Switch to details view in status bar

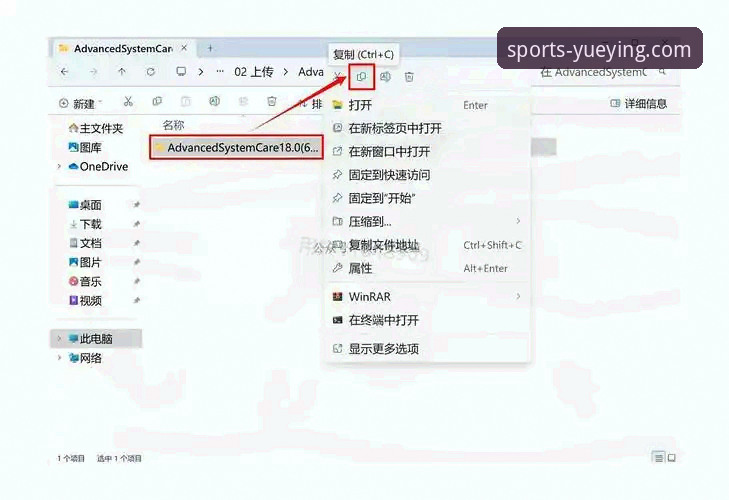coord(658,457)
